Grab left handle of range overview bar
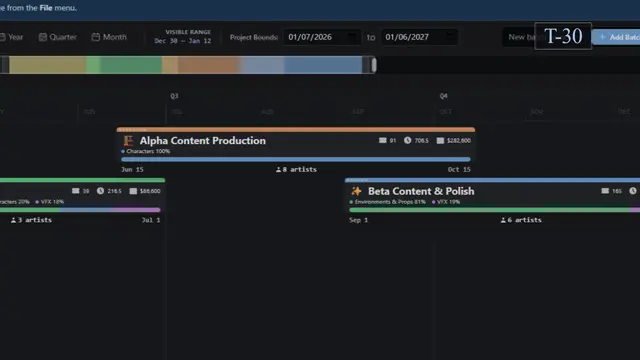The image size is (640, 360). (4, 65)
